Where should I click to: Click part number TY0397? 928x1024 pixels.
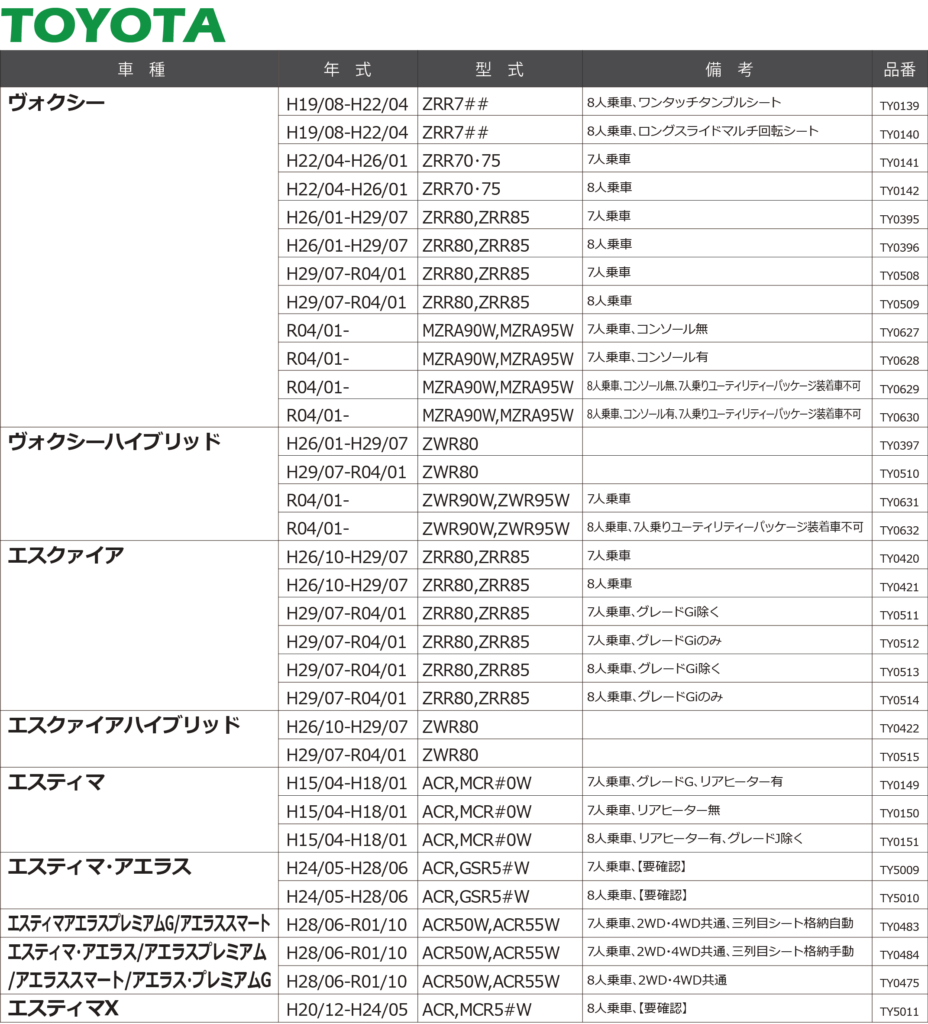pos(899,445)
